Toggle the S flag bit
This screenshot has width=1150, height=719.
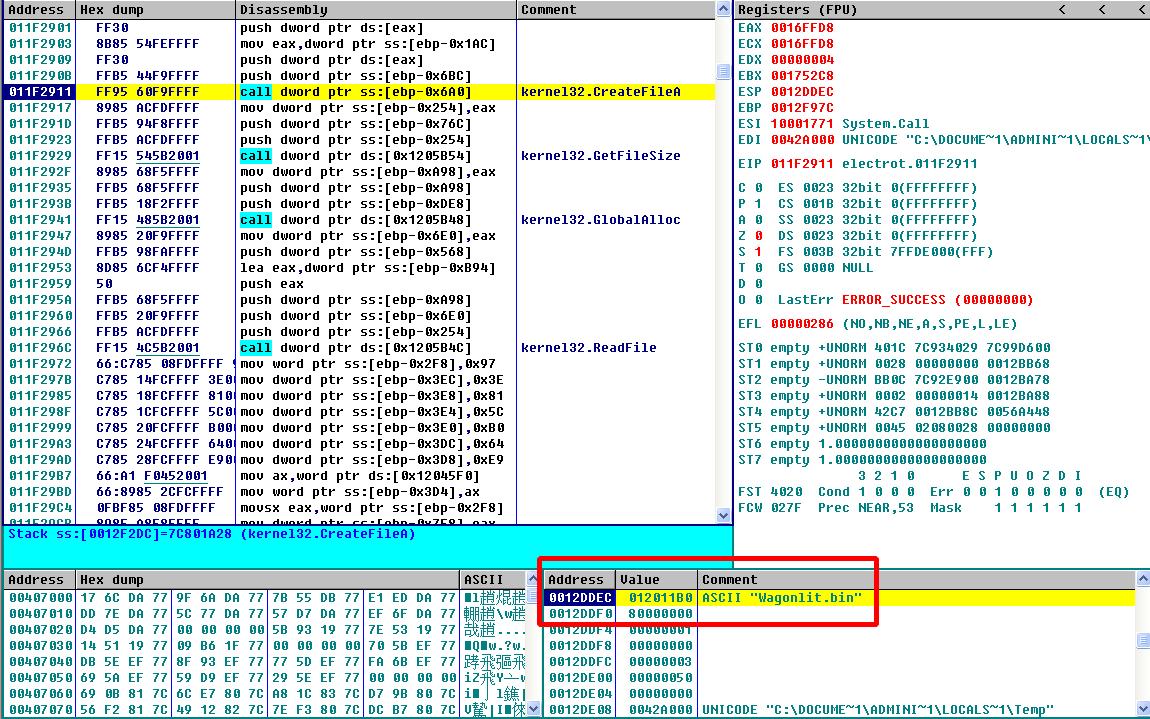(758, 252)
